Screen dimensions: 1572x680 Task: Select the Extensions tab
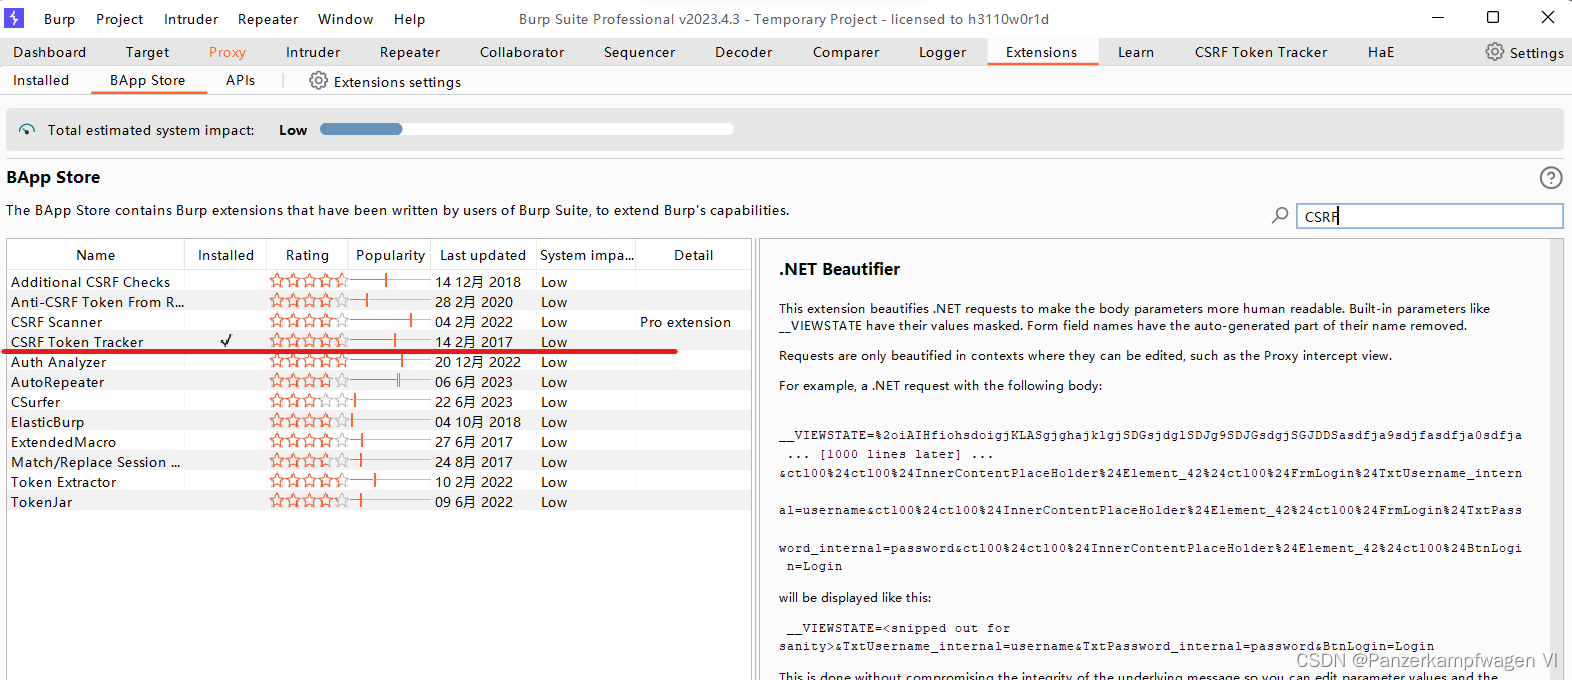click(1042, 52)
